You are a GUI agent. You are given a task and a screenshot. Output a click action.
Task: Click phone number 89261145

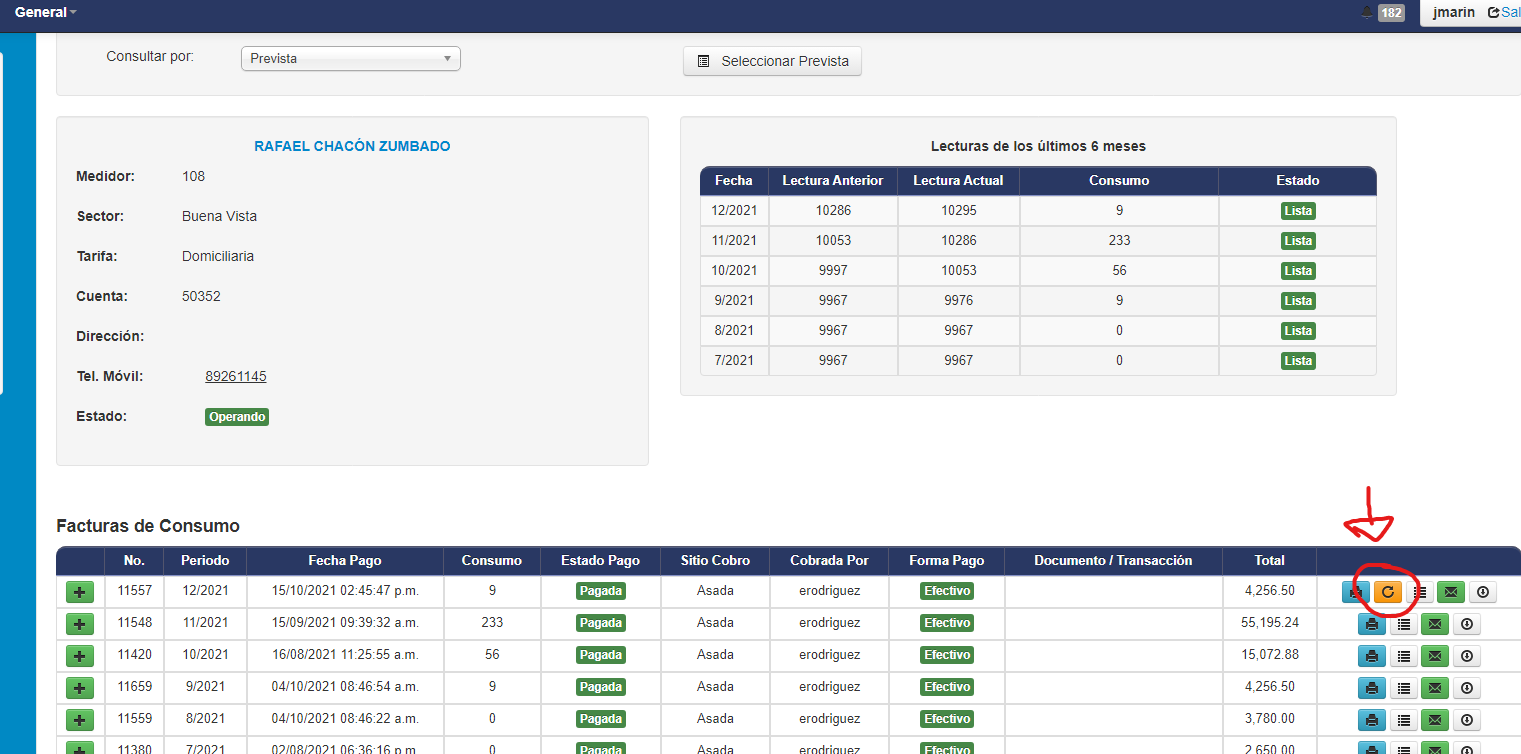pos(236,377)
